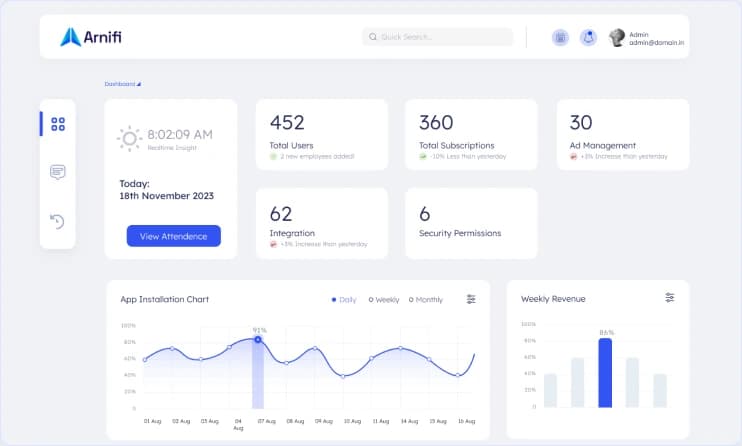
Task: Expand the Dashboard breadcrumb arrow
Action: (139, 84)
